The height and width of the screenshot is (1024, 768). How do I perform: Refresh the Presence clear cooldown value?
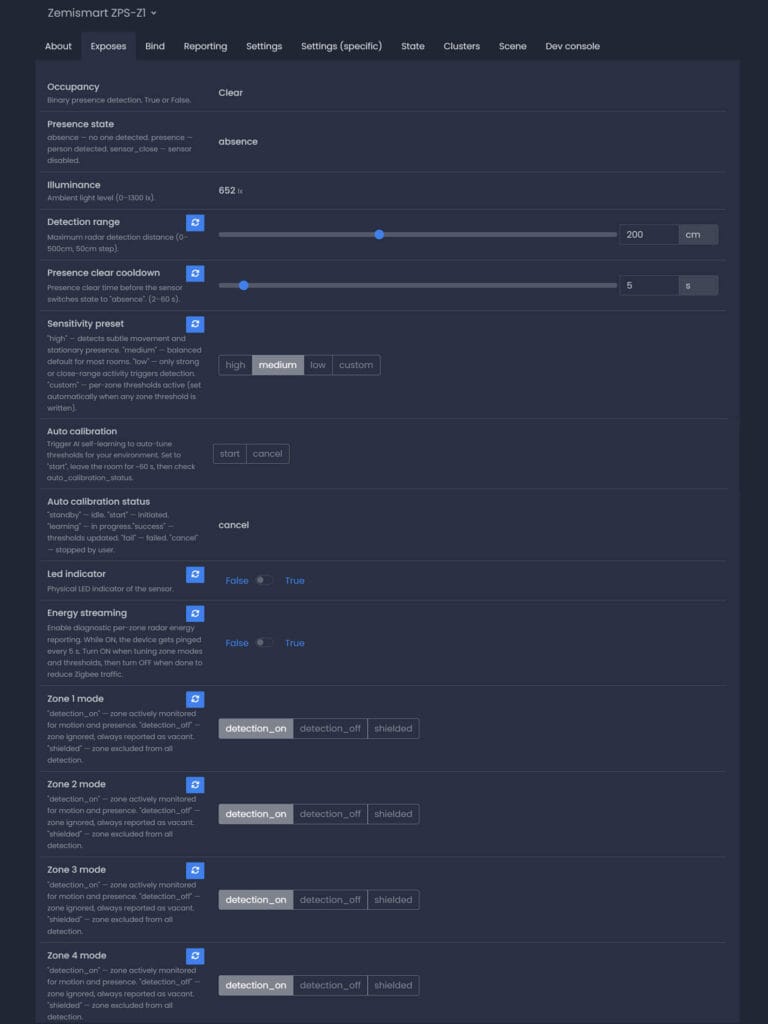point(195,273)
